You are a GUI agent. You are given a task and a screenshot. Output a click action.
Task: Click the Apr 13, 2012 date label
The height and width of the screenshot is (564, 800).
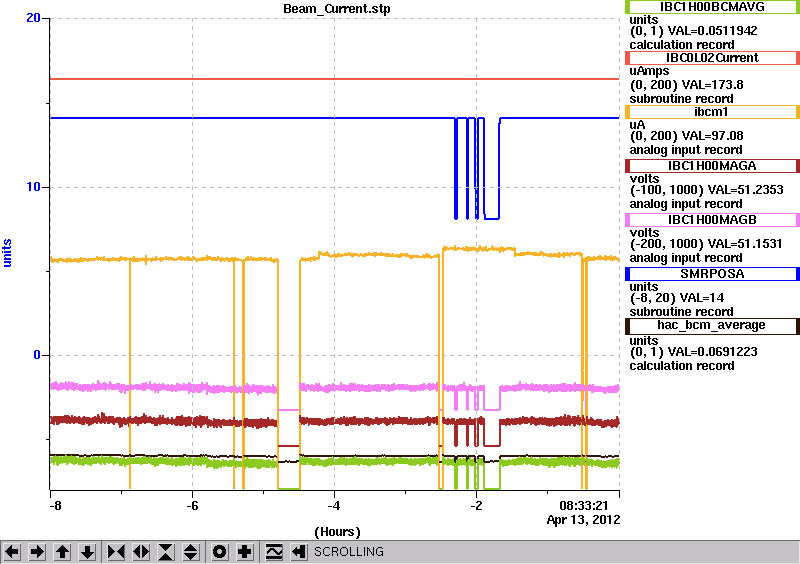584,520
